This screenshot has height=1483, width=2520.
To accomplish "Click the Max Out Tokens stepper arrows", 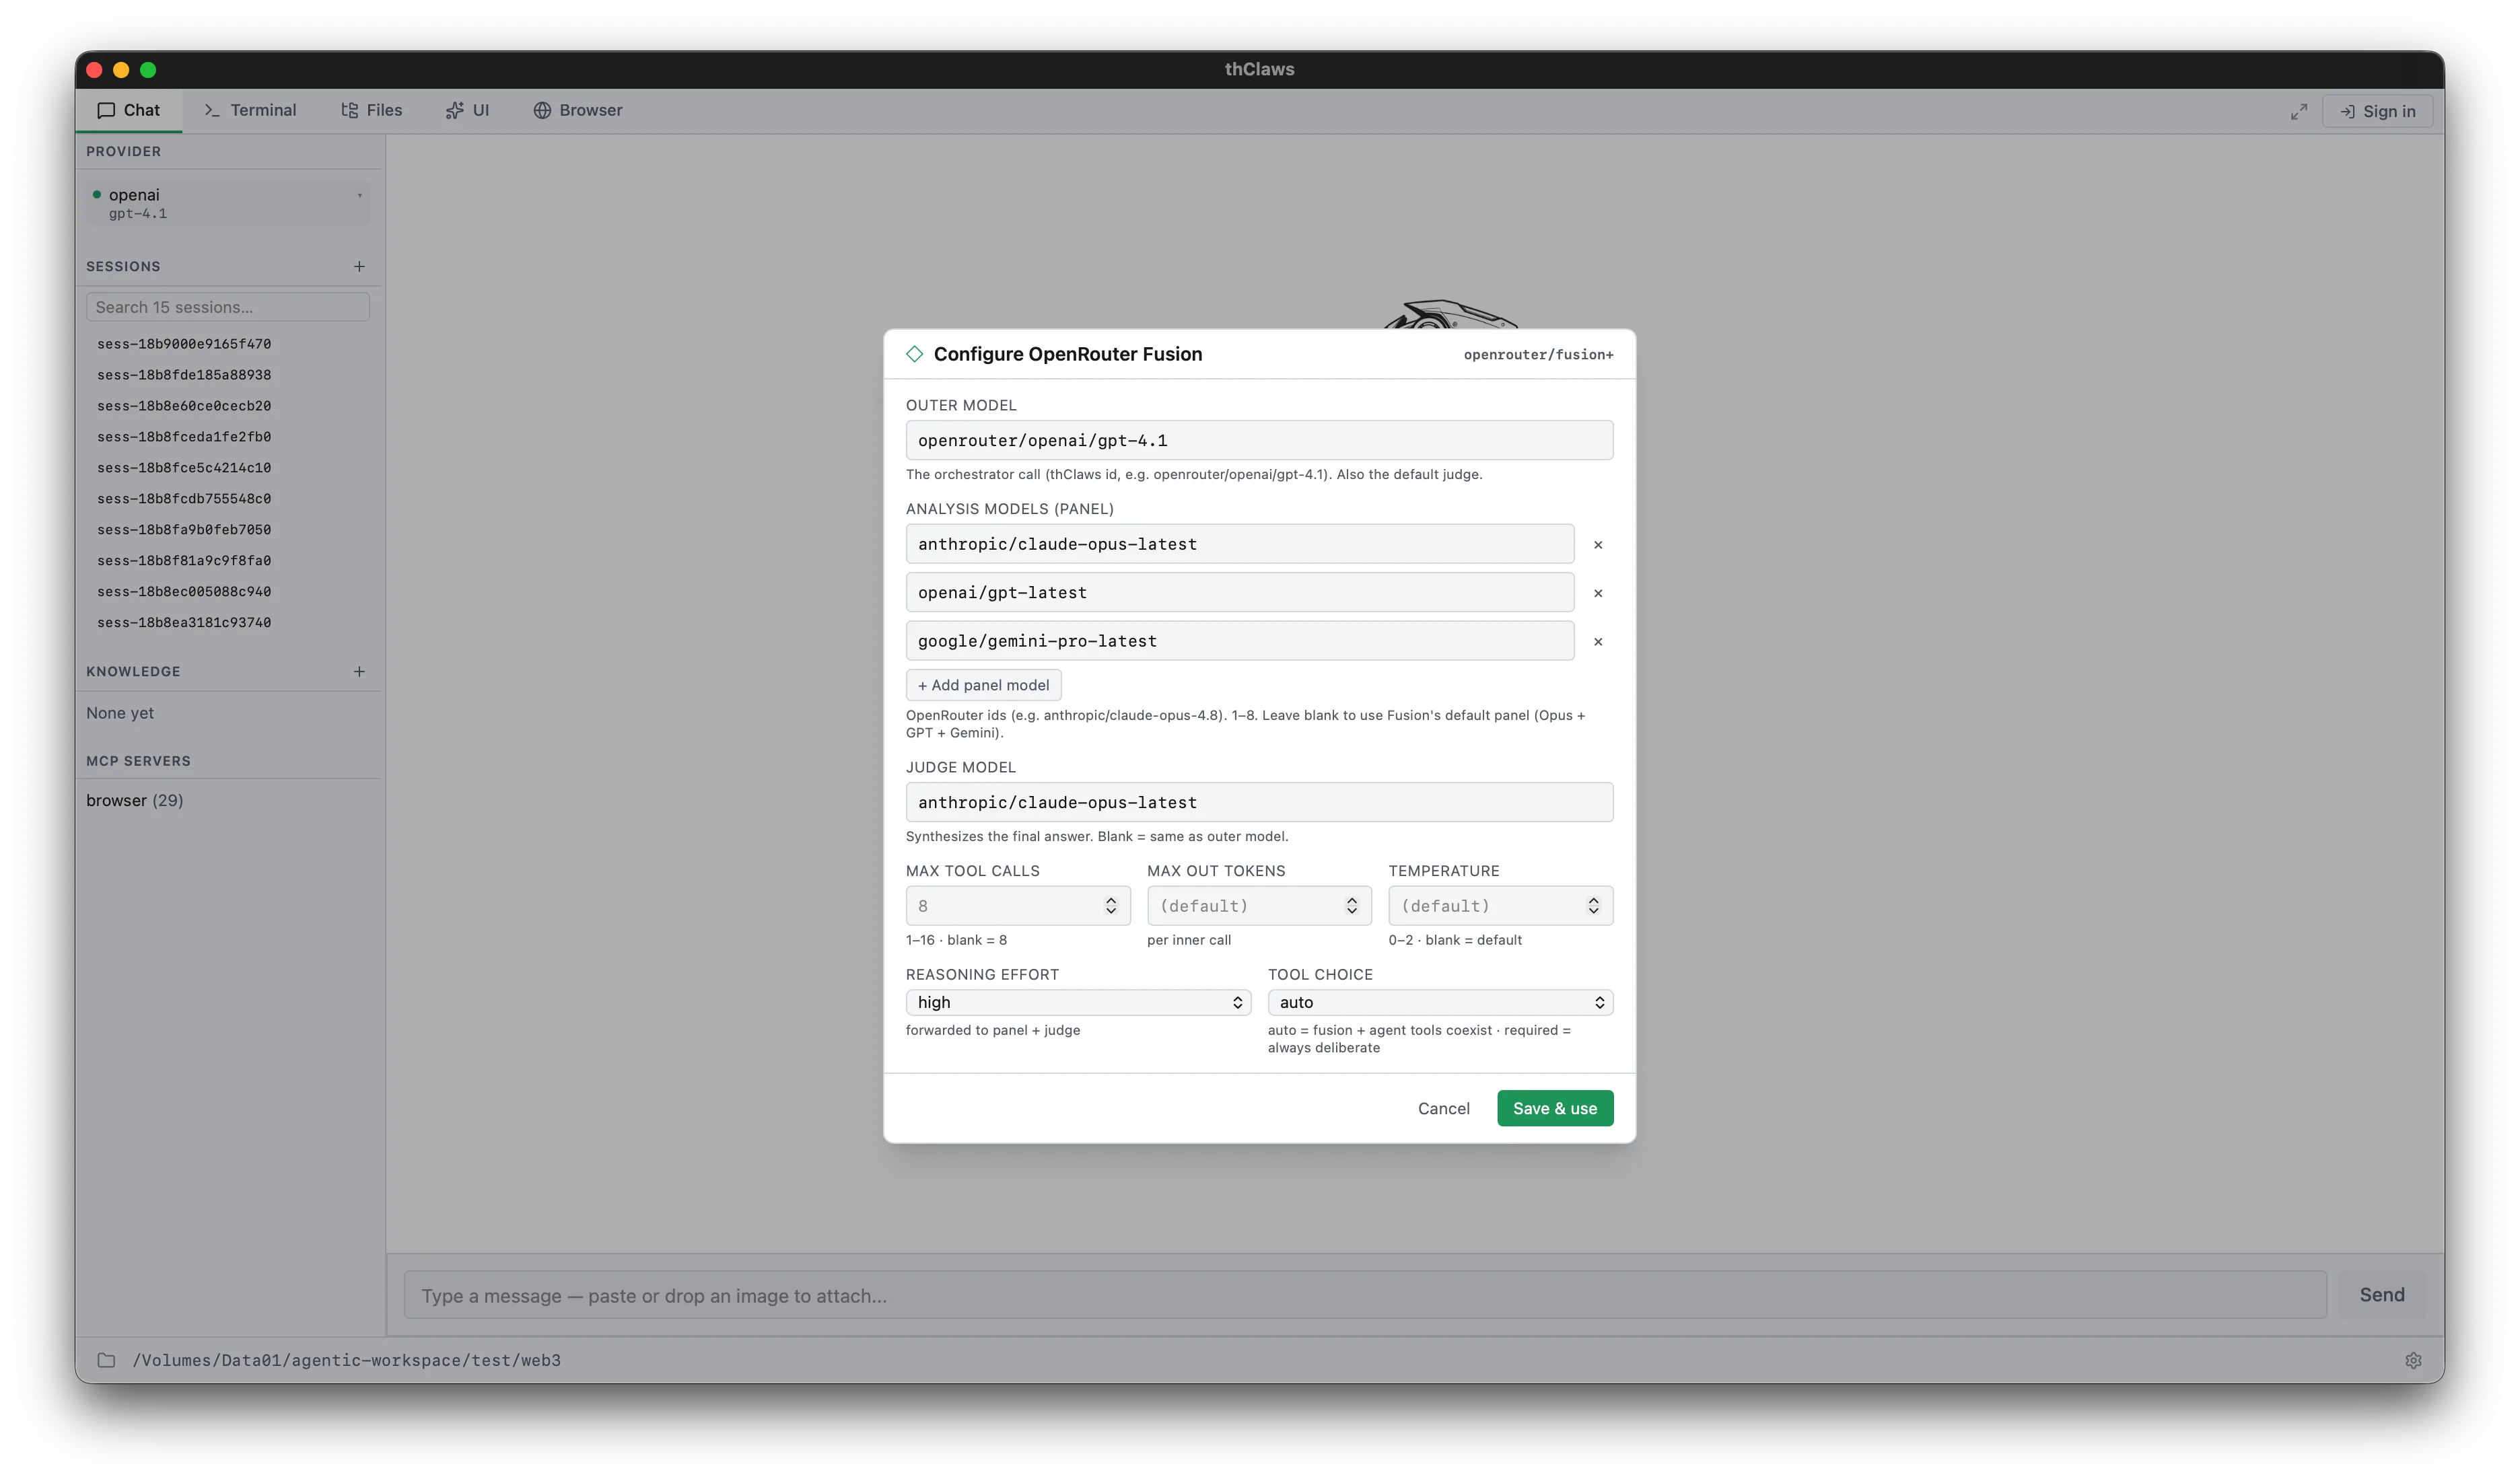I will 1352,906.
